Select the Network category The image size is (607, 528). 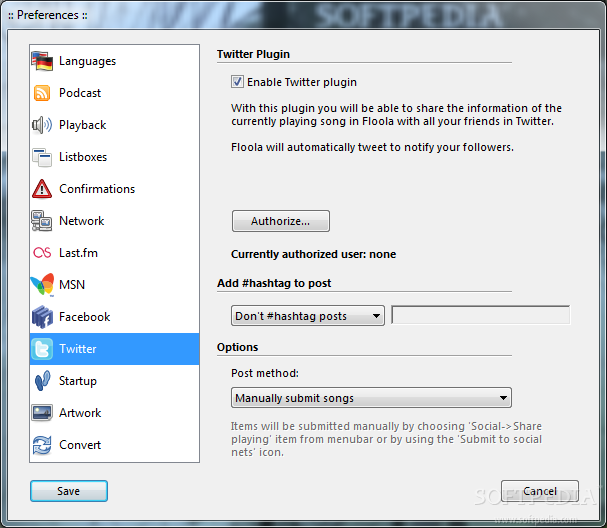115,221
